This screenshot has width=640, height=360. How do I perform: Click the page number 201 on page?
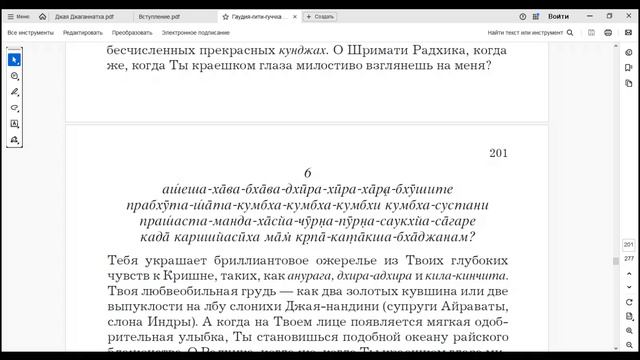(498, 153)
